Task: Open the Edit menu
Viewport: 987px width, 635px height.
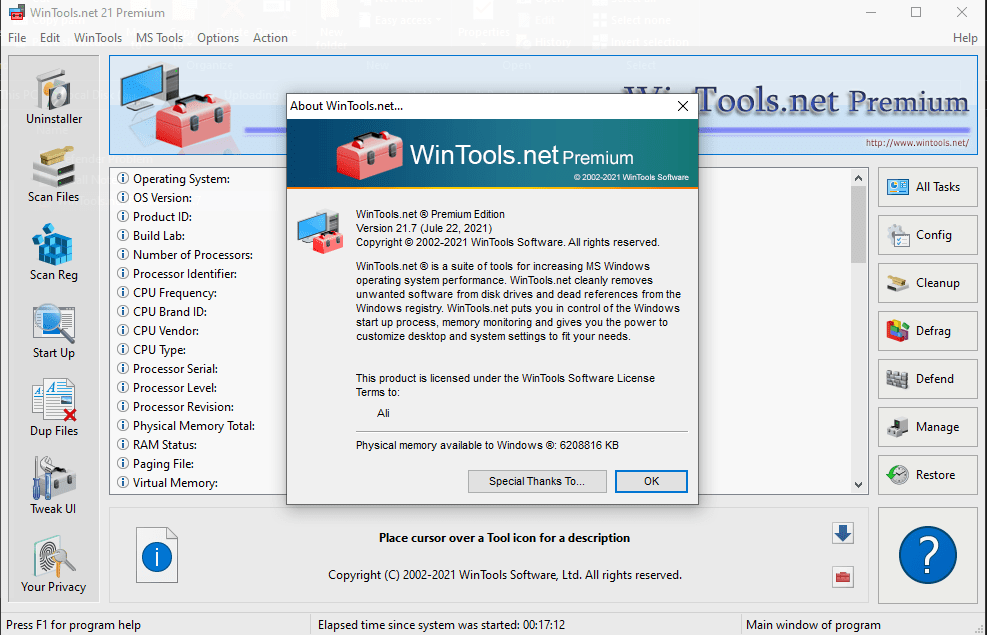Action: (50, 38)
